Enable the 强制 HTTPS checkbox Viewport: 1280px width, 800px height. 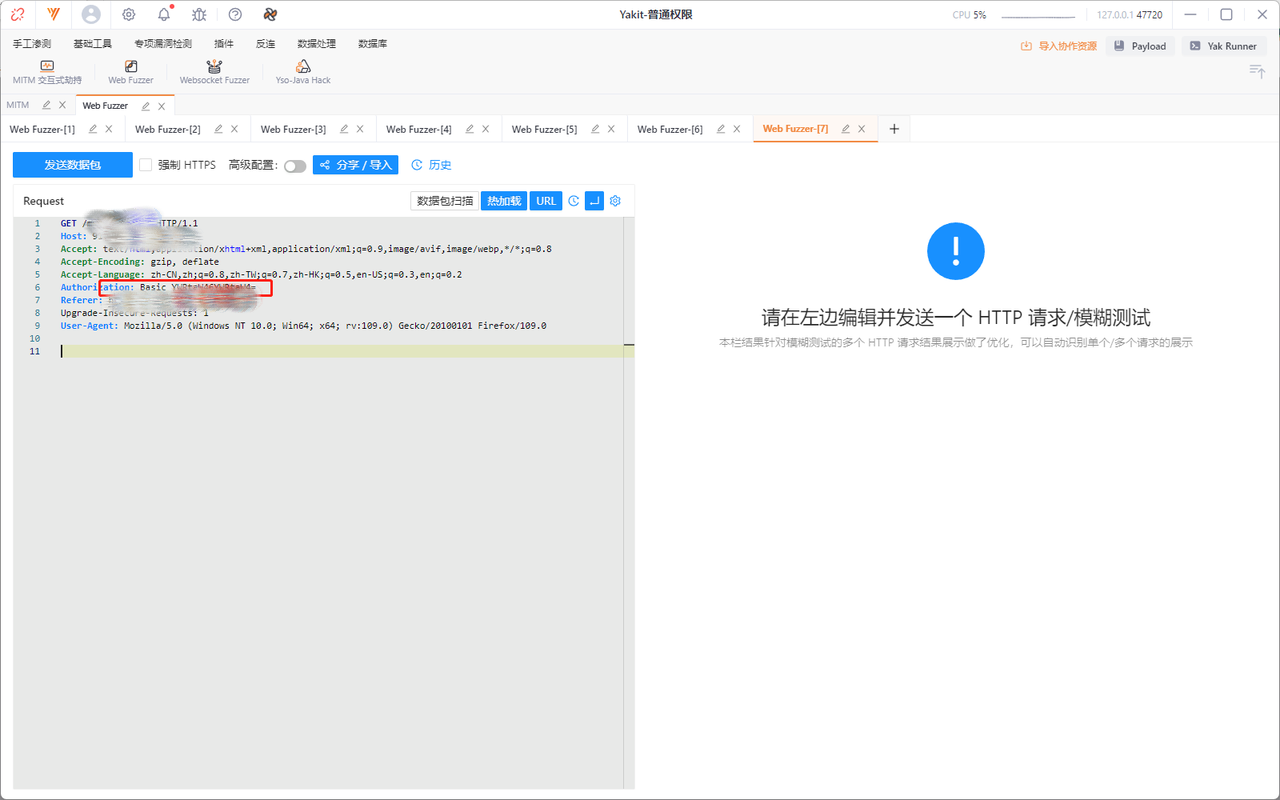click(146, 165)
